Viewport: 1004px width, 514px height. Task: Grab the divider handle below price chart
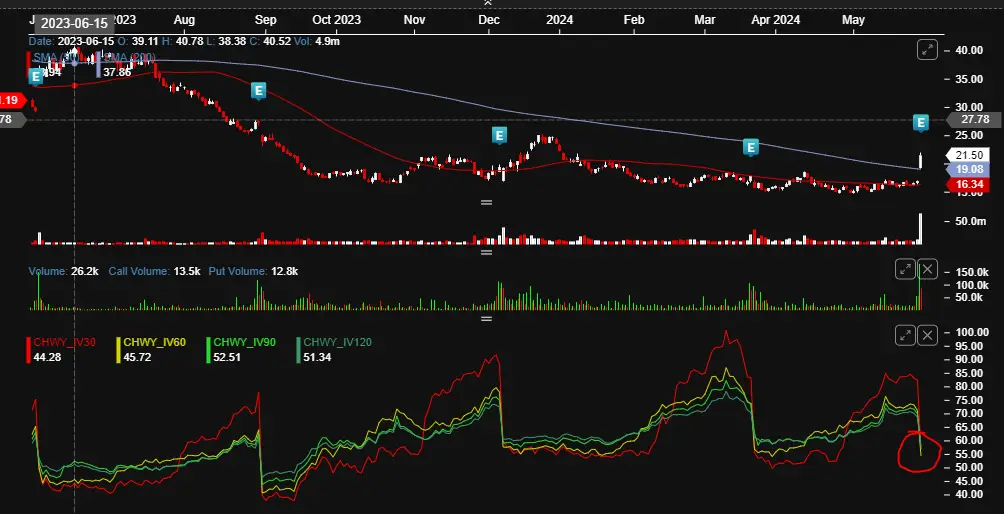click(x=486, y=202)
